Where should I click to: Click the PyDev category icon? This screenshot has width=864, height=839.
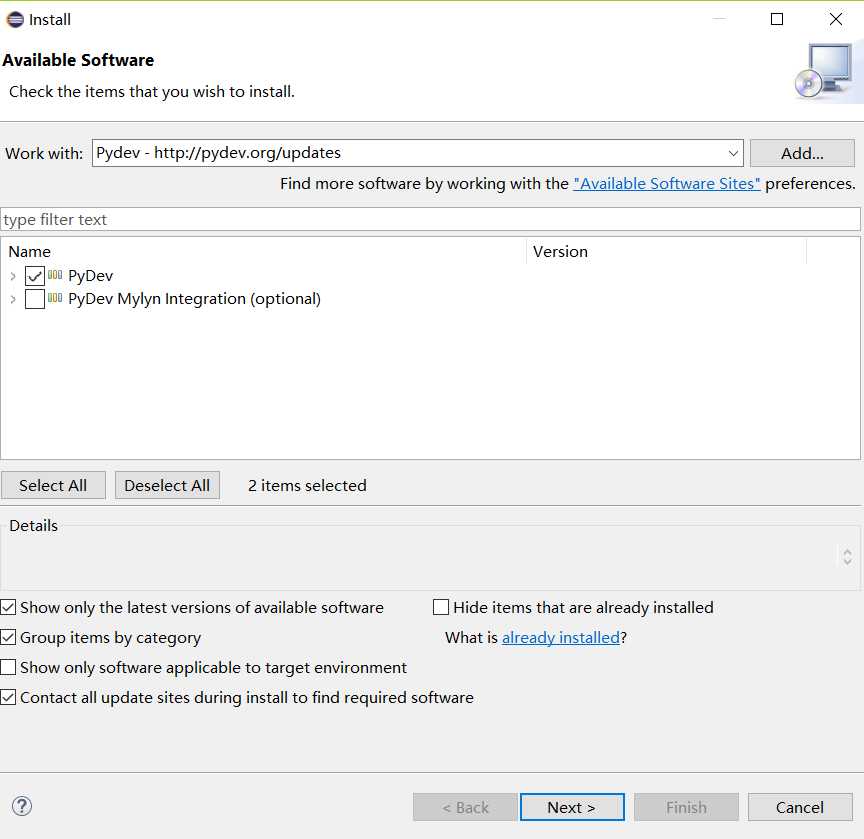point(56,275)
